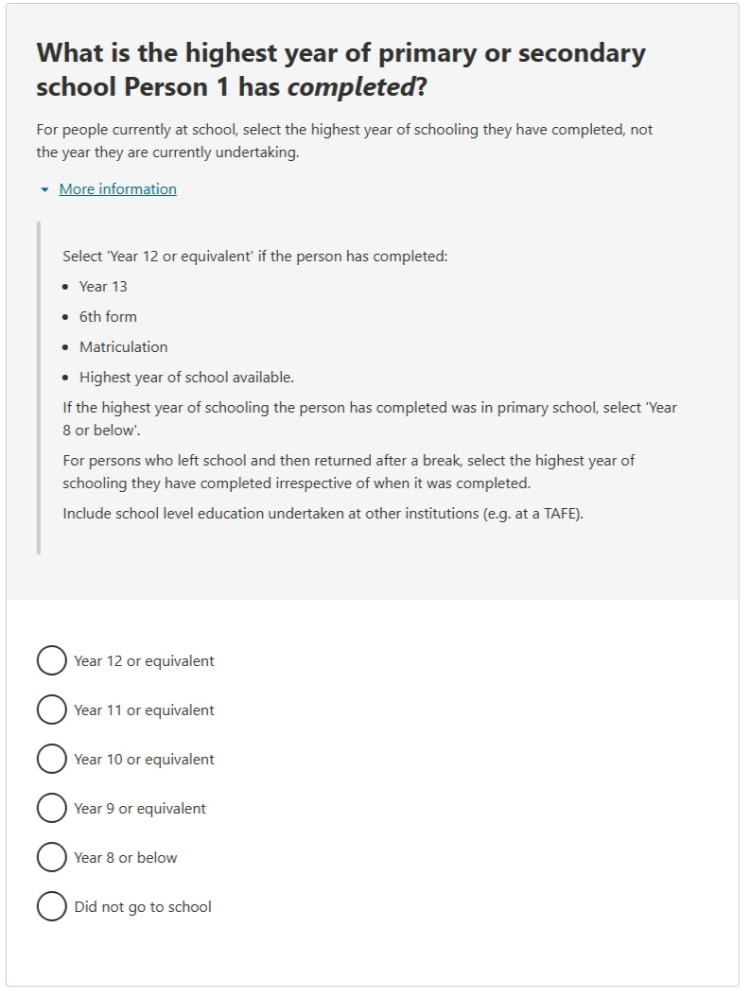745x991 pixels.
Task: Click the empty radio circle next to 'Year 9 or equivalent'
Action: tap(51, 808)
